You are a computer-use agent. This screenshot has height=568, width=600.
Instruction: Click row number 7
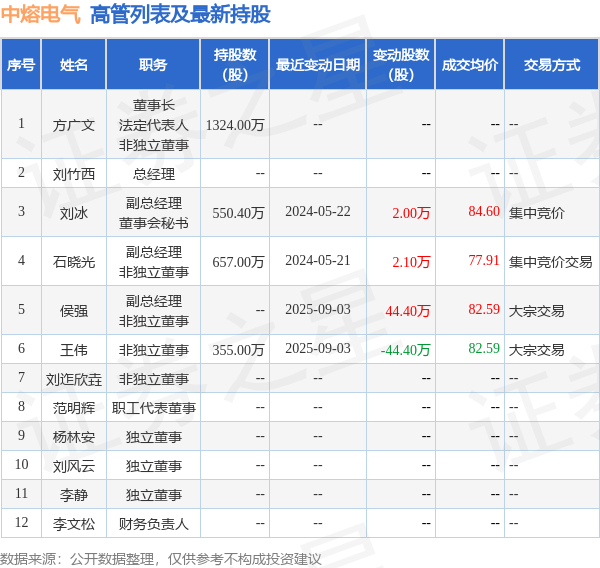21,377
